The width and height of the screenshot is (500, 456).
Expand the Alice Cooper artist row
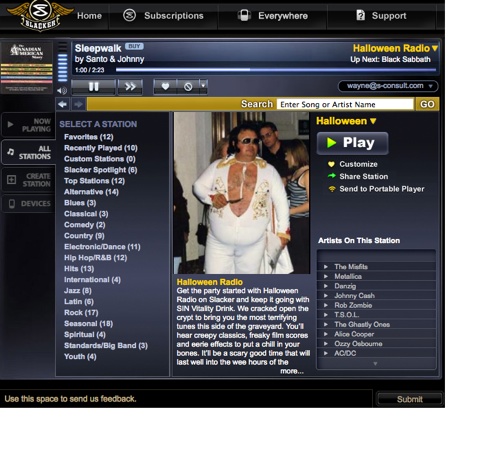(377, 334)
